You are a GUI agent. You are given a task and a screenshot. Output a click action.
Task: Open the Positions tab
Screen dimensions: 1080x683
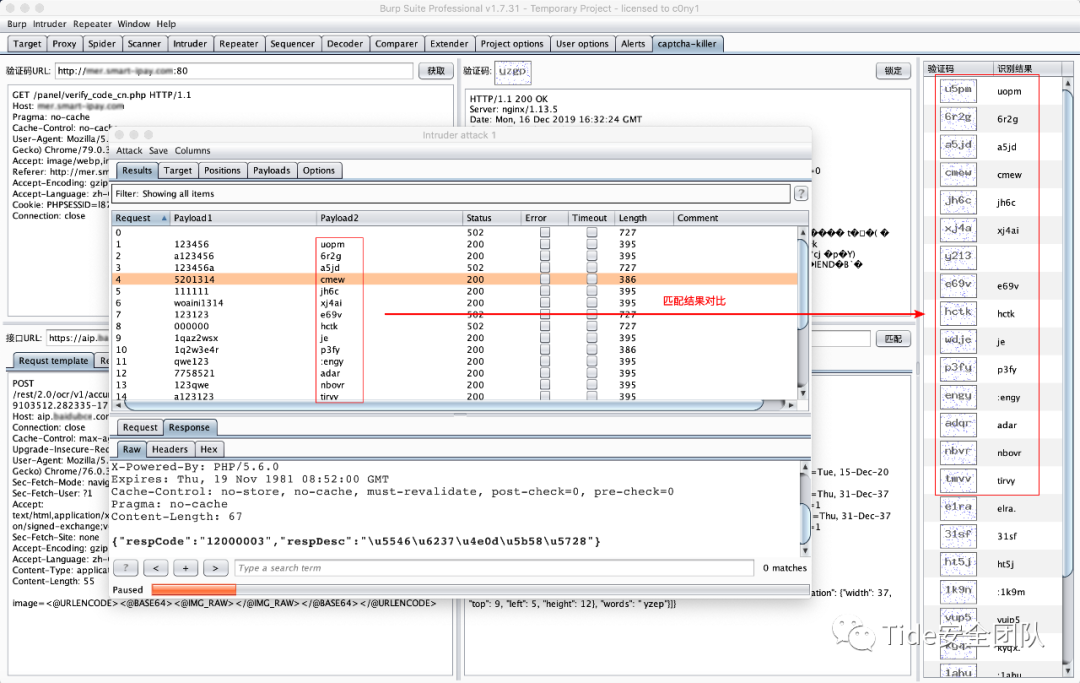(222, 171)
